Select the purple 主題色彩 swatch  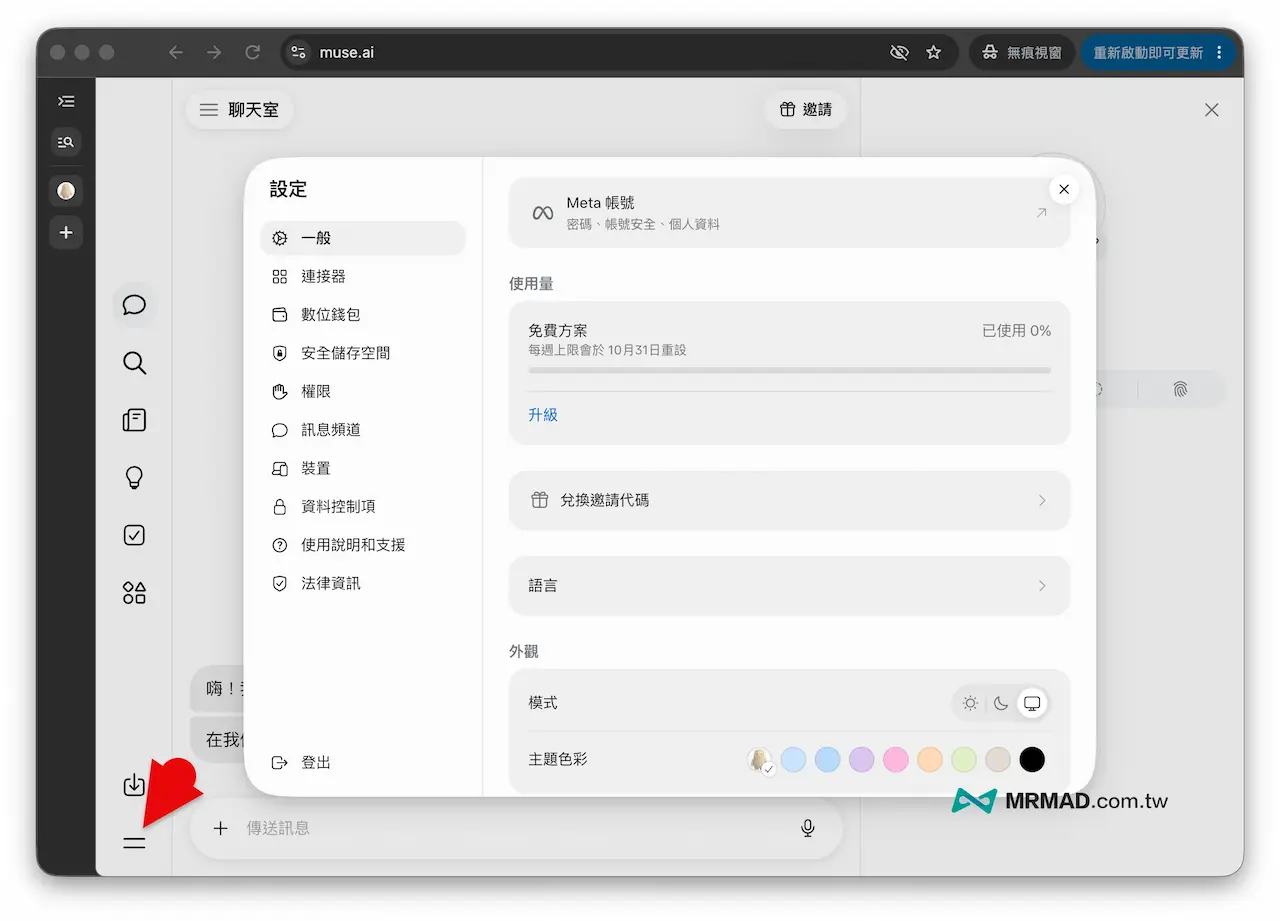(x=862, y=760)
